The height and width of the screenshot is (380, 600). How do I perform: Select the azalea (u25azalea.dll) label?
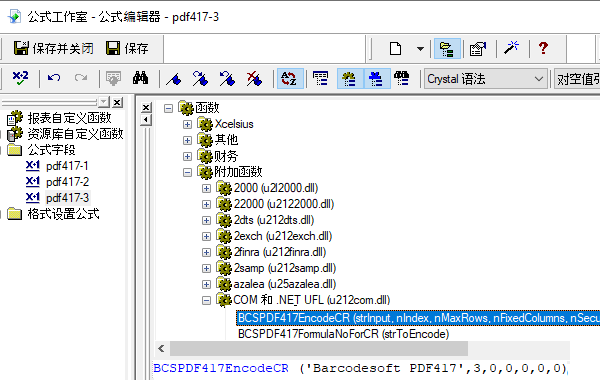click(285, 284)
